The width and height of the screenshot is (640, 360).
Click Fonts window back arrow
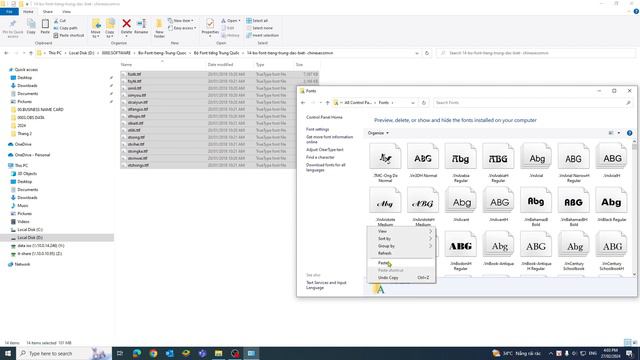[x=303, y=102]
